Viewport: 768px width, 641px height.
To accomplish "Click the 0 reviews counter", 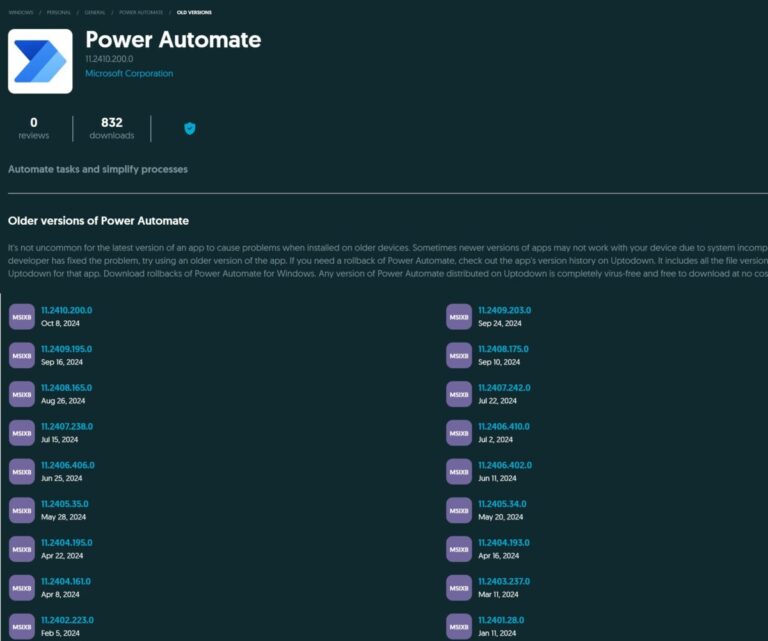I will [x=34, y=128].
